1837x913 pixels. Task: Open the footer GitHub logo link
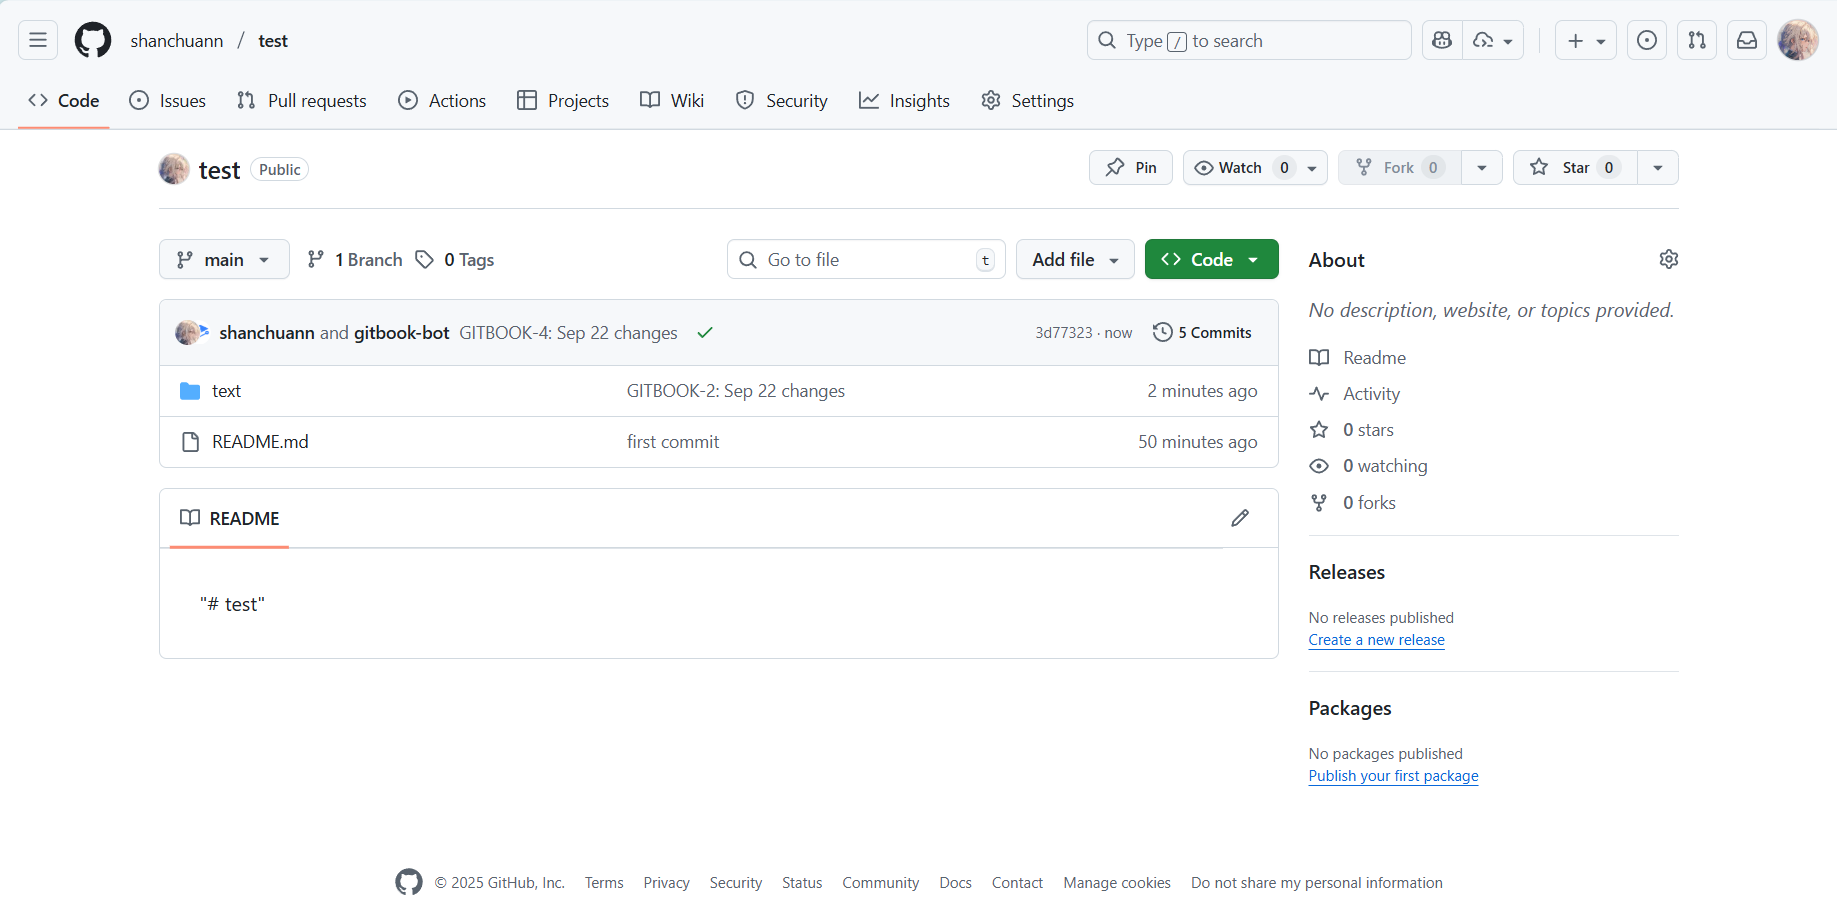click(x=409, y=882)
